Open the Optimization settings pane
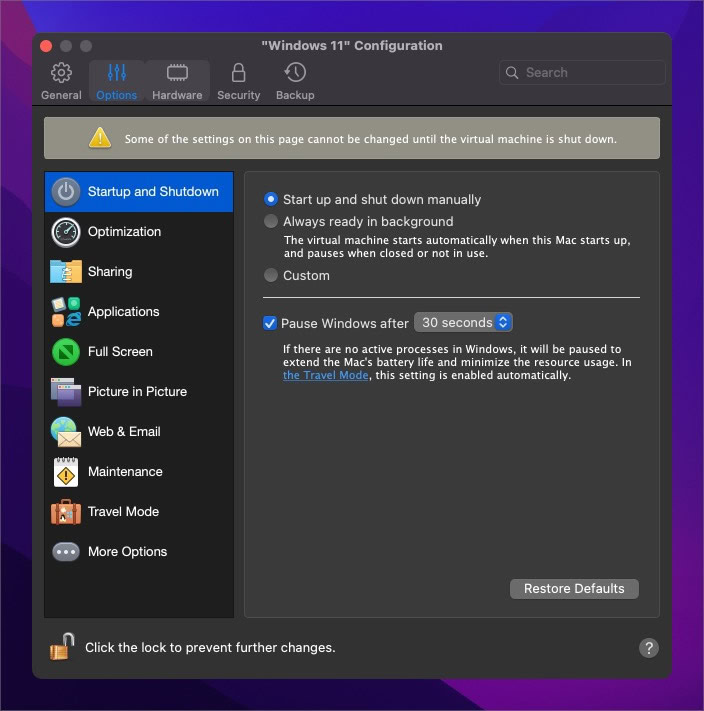The image size is (704, 711). pyautogui.click(x=139, y=232)
